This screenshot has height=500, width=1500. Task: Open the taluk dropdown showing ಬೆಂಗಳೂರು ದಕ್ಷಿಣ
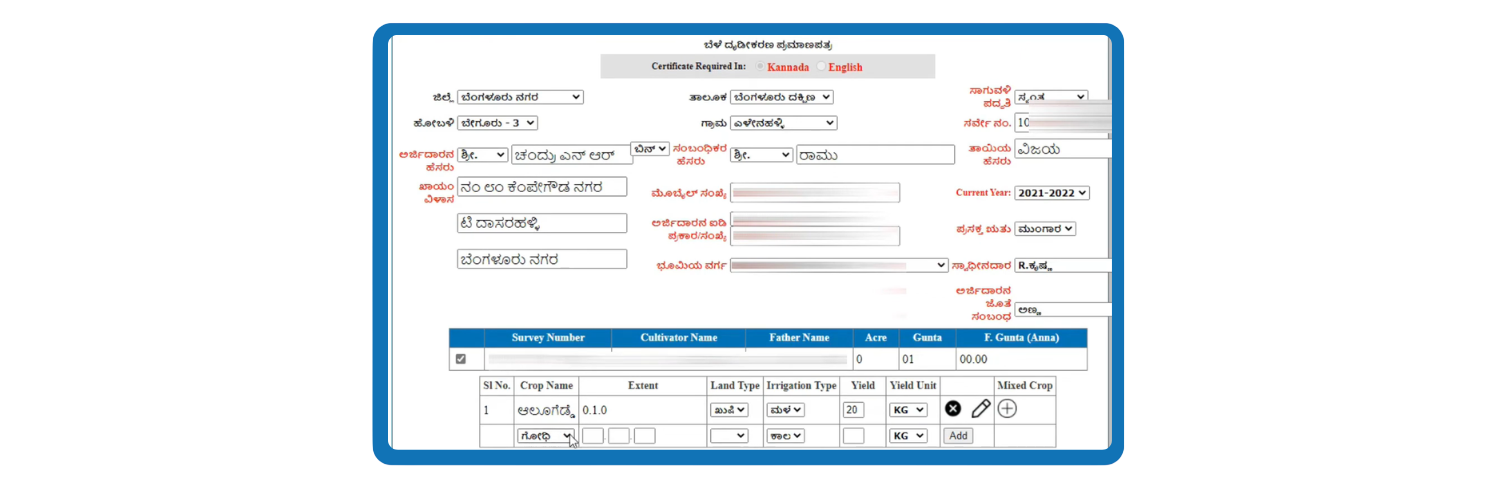[781, 97]
